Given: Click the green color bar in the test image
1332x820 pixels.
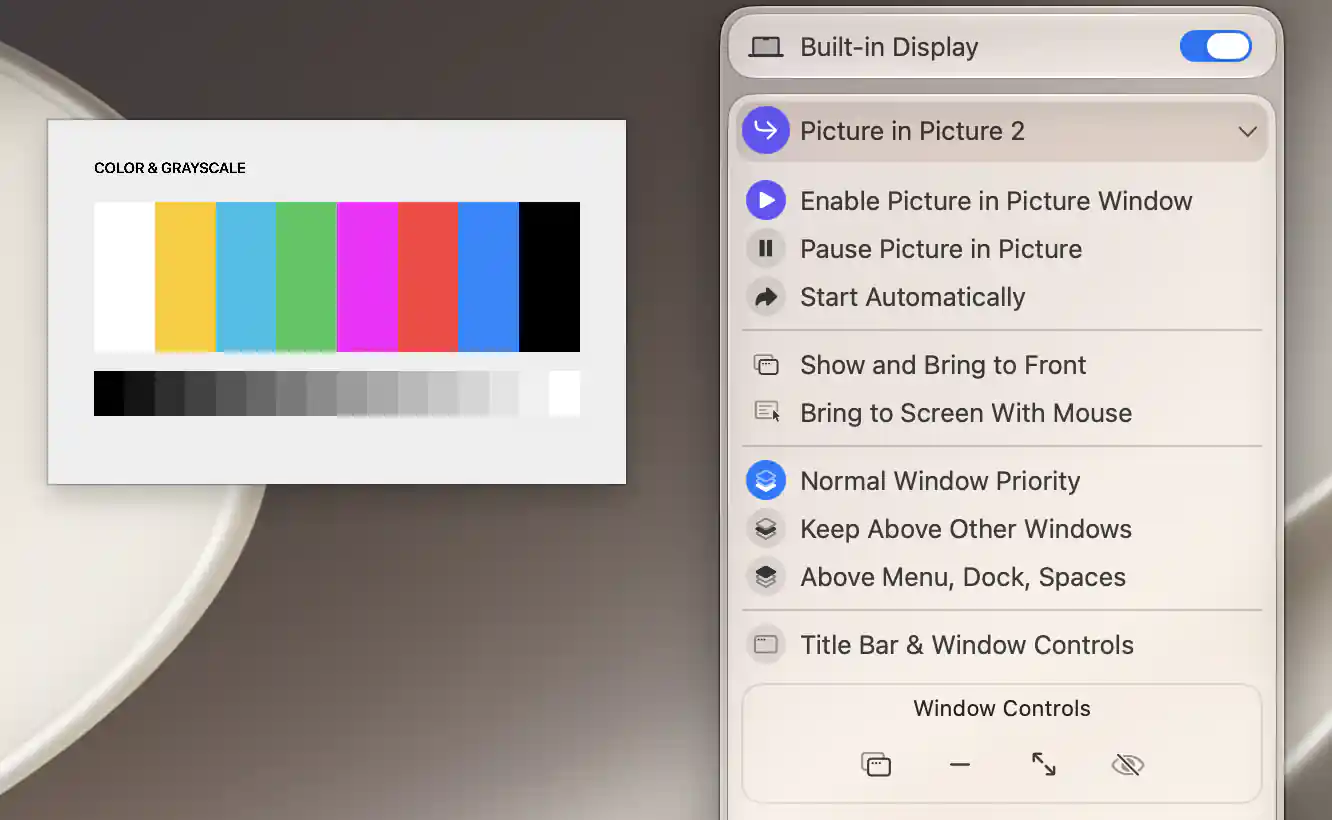Looking at the screenshot, I should (x=306, y=277).
